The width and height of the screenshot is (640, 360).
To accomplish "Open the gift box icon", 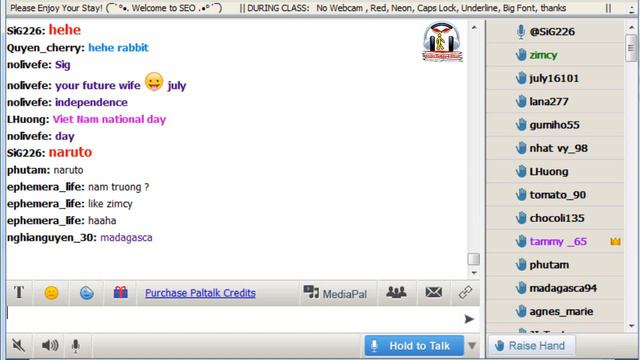I will click(x=120, y=293).
